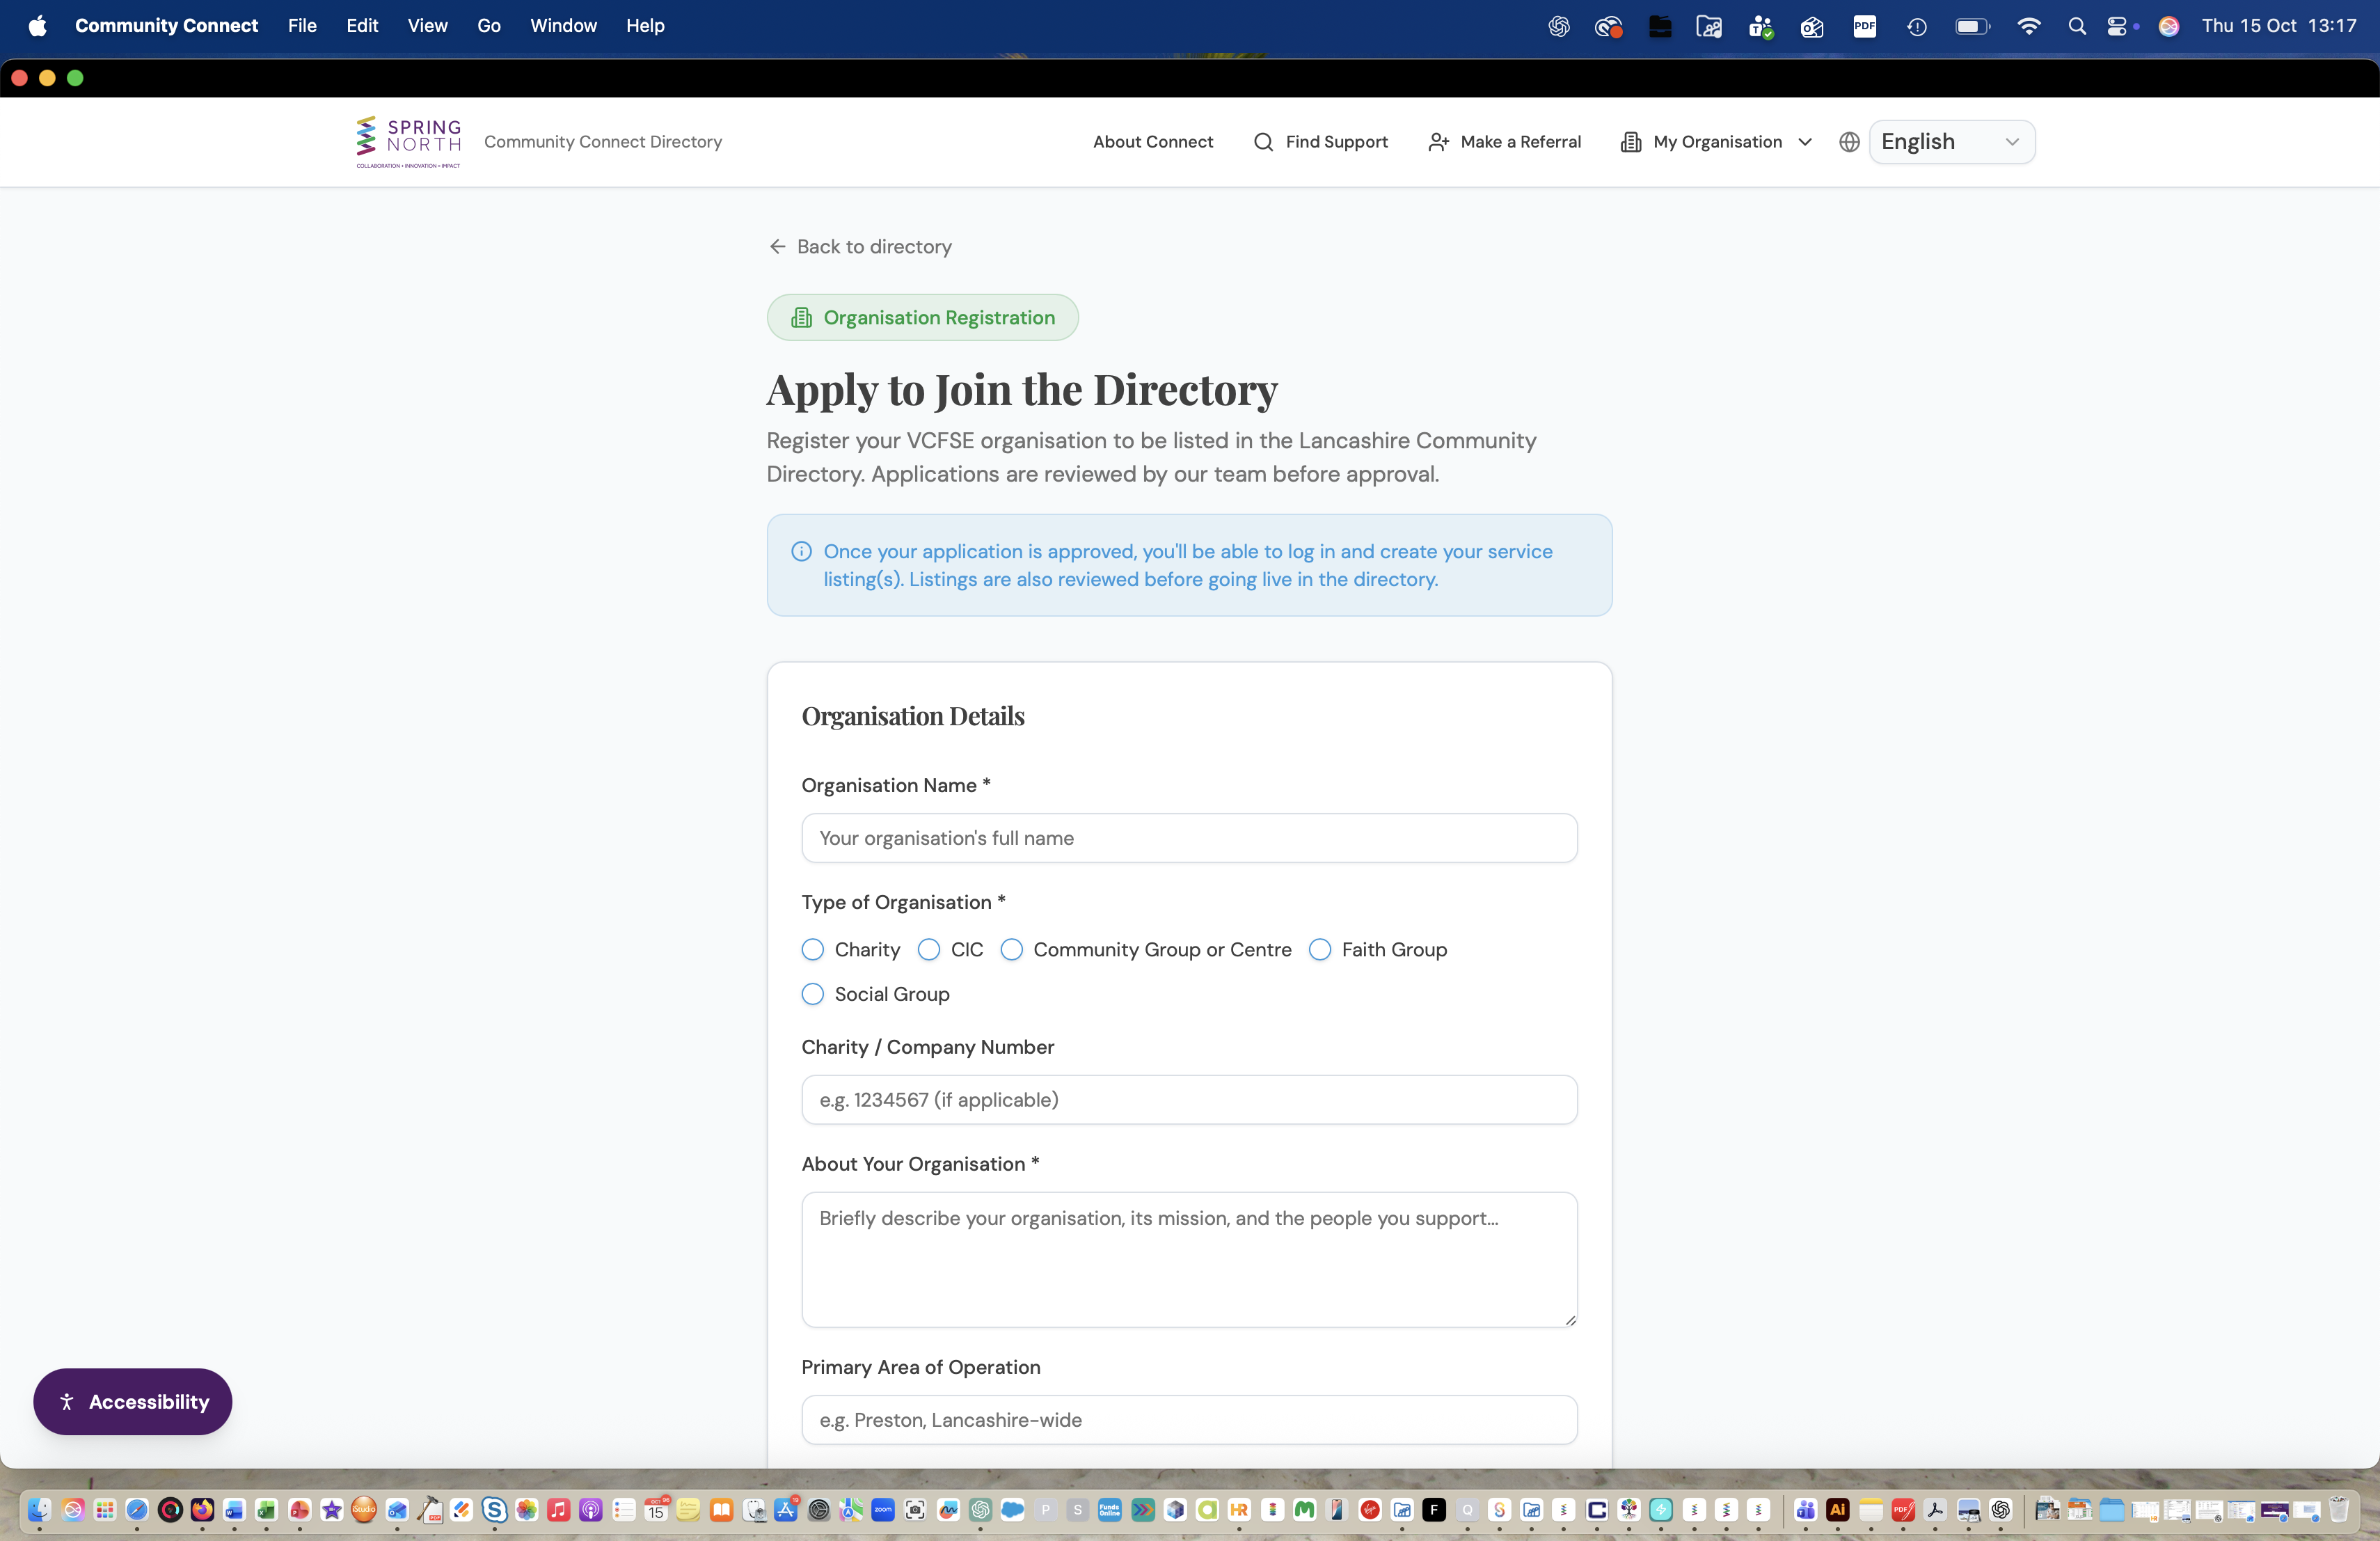Open Time Machine menu bar icon
Screen dimensions: 2380x1541
(x=1916, y=26)
